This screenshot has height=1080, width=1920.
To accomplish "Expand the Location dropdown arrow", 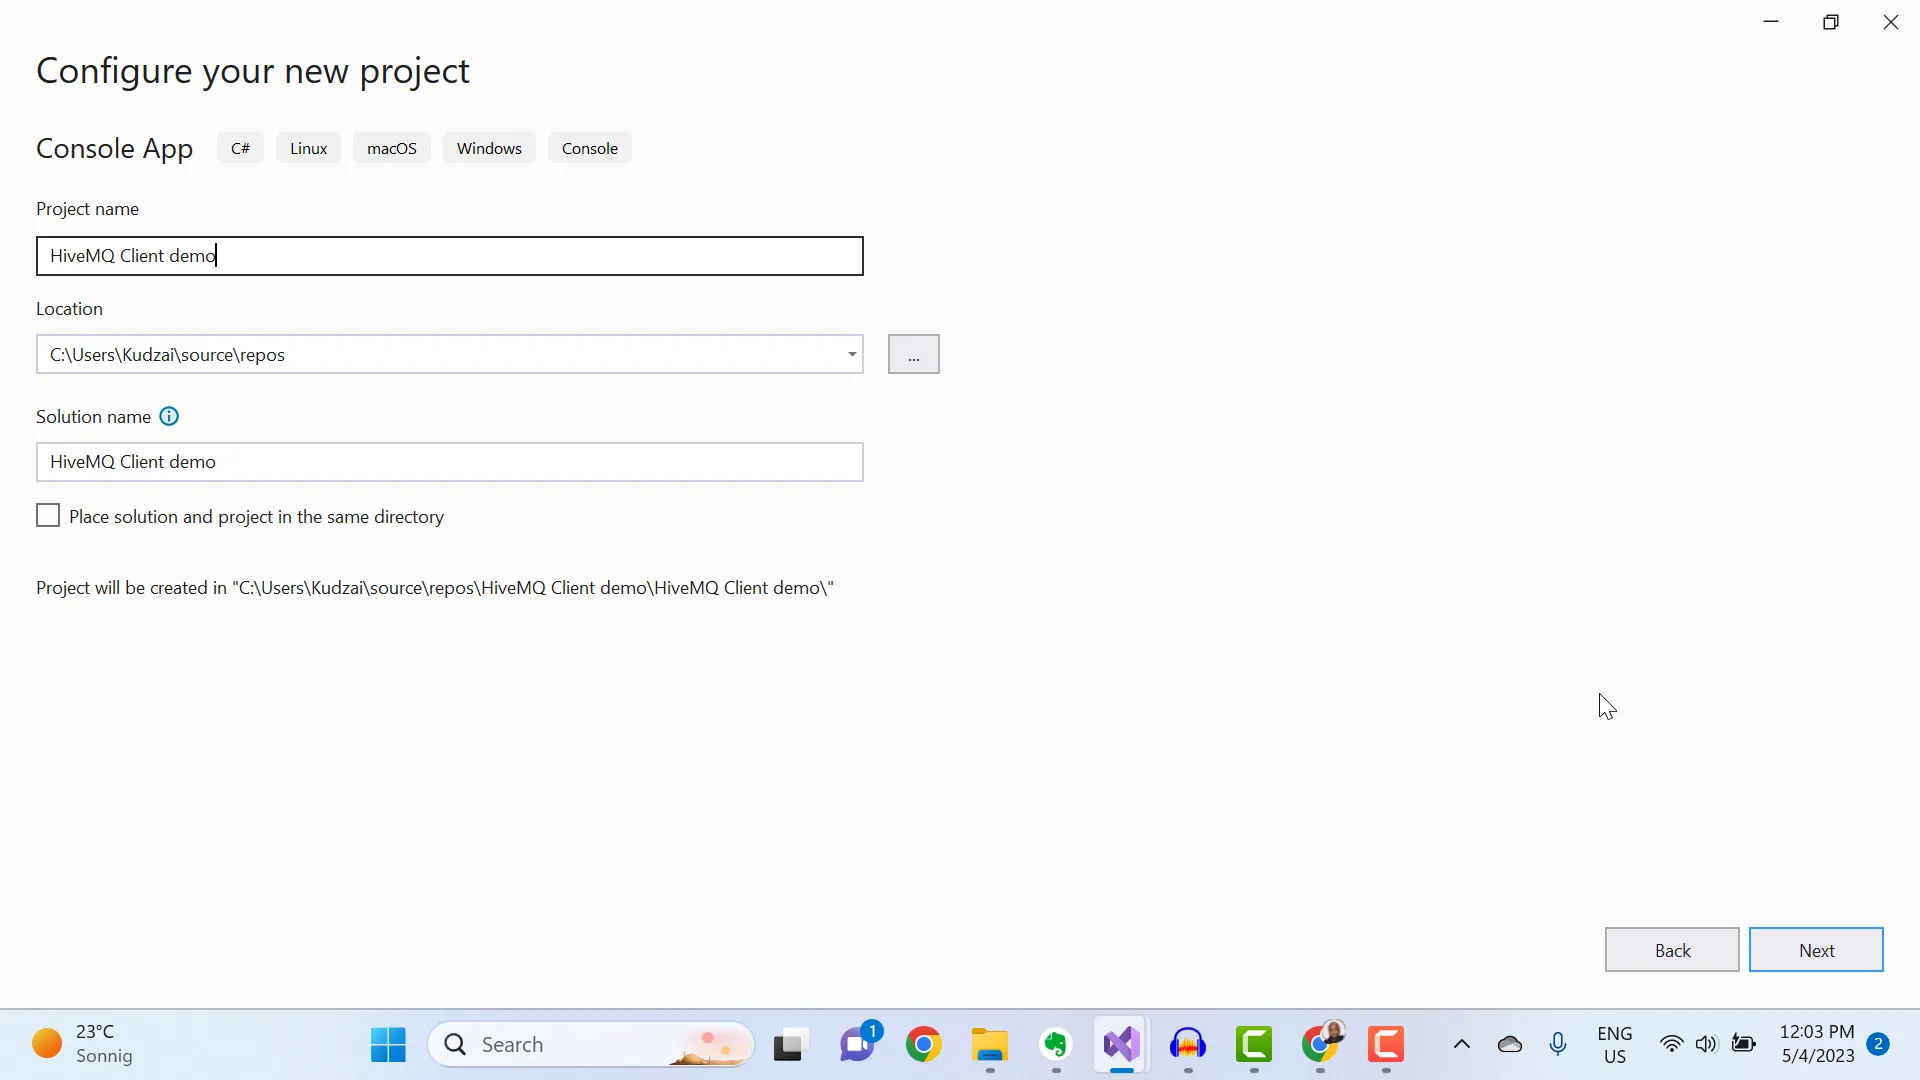I will [852, 355].
